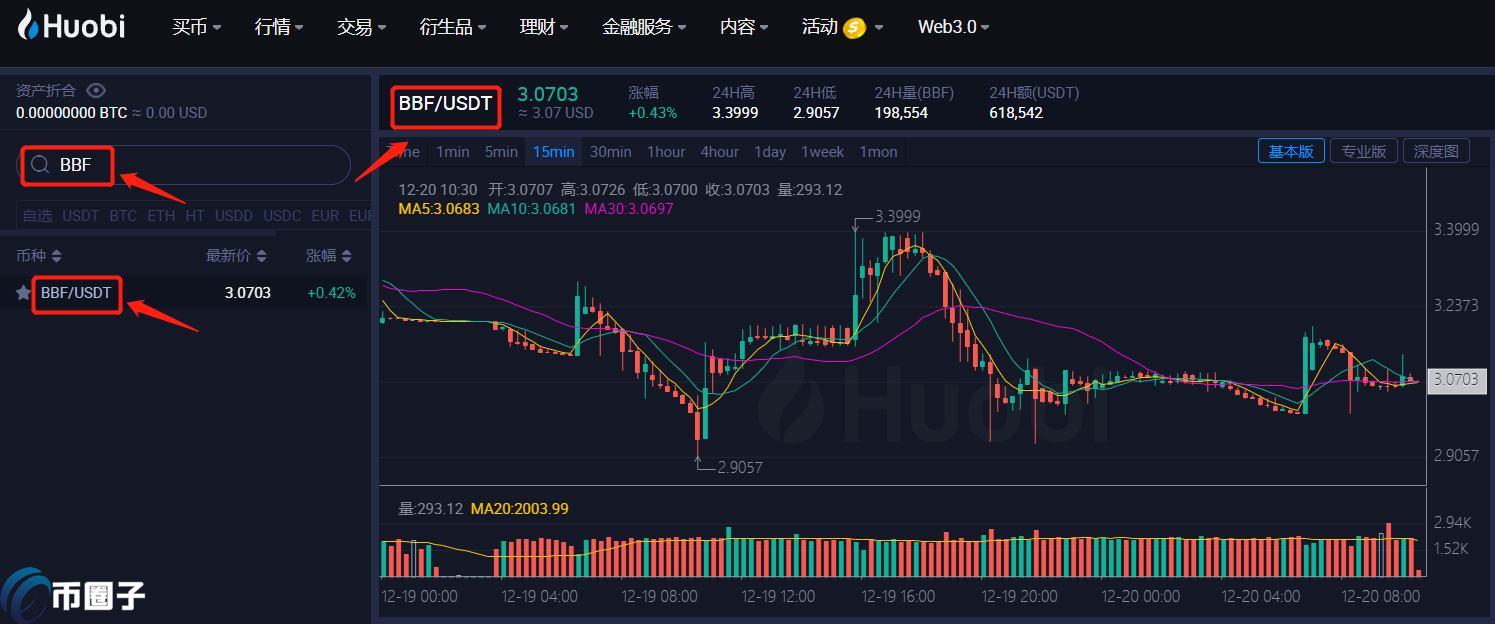This screenshot has height=624, width=1495.
Task: Select the USDC market tab
Action: coord(282,215)
